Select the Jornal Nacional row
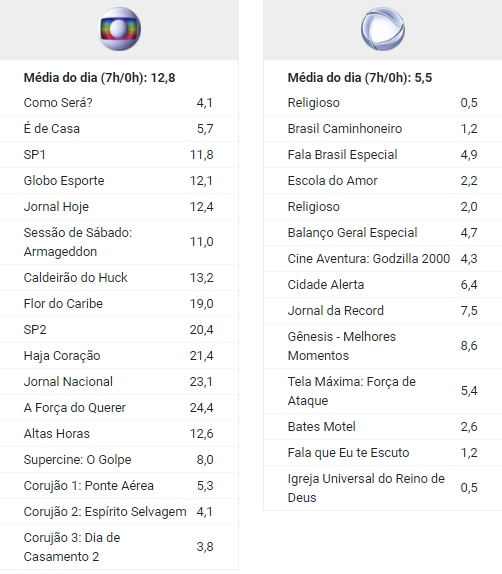 point(119,381)
